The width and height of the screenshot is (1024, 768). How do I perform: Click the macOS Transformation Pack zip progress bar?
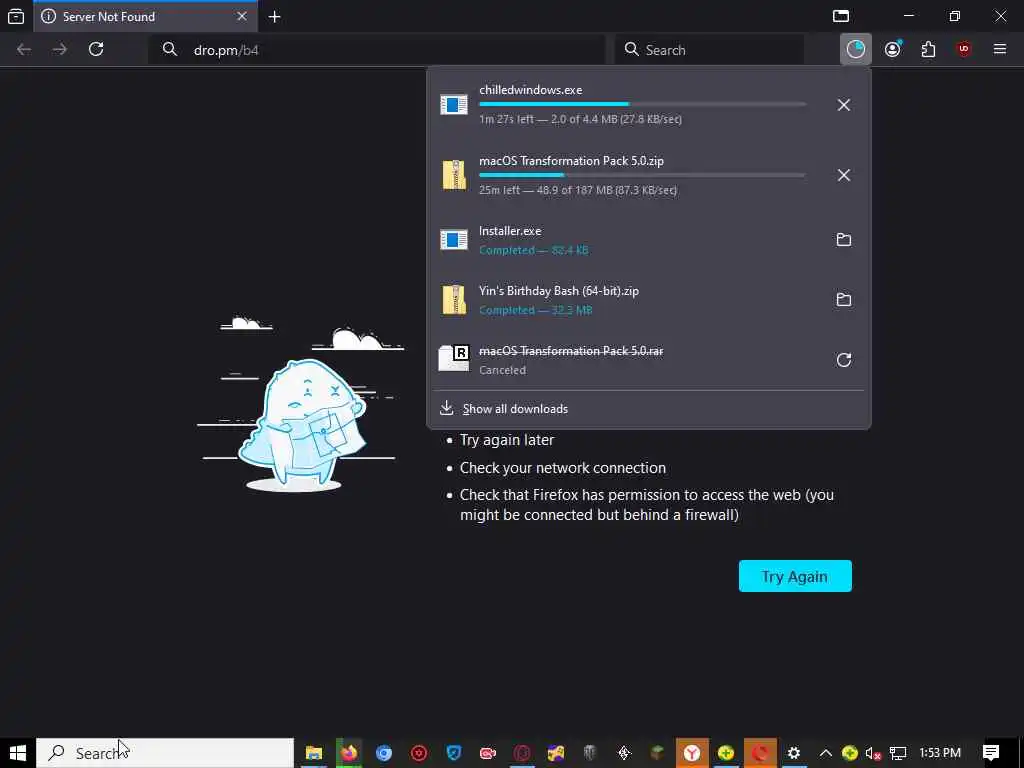[643, 175]
